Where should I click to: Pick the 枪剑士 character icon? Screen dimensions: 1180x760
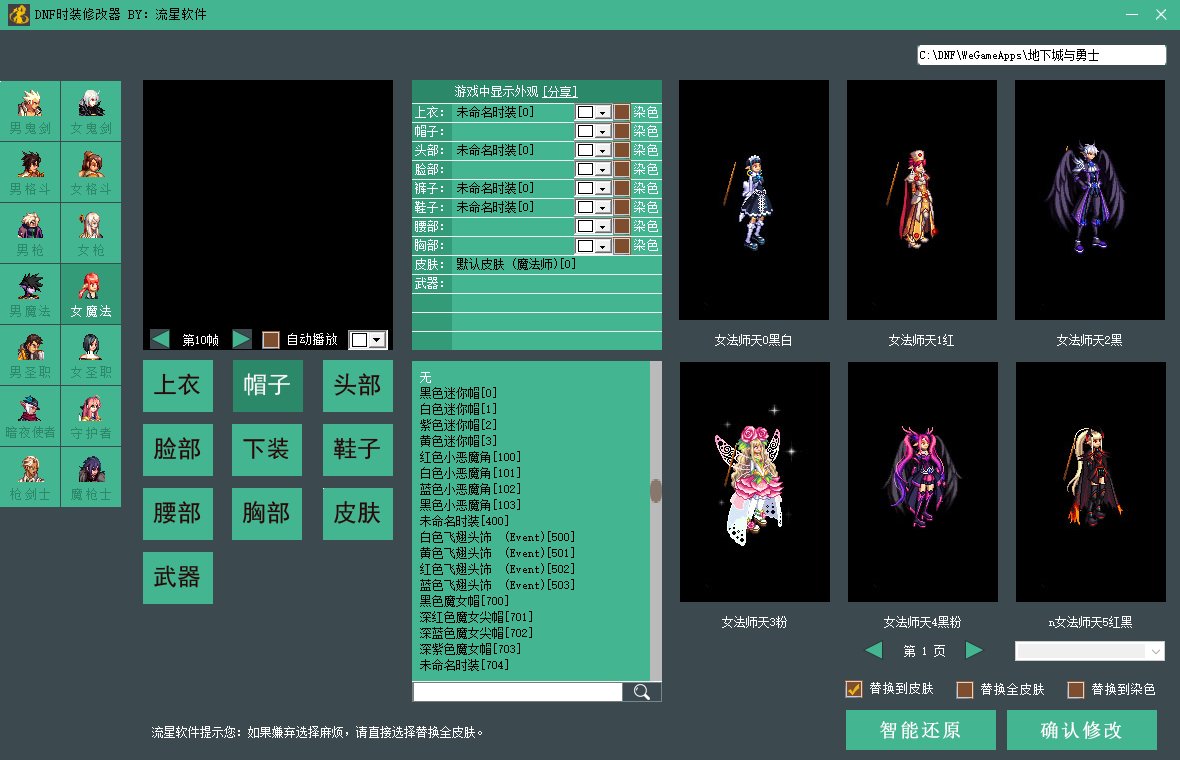[30, 477]
